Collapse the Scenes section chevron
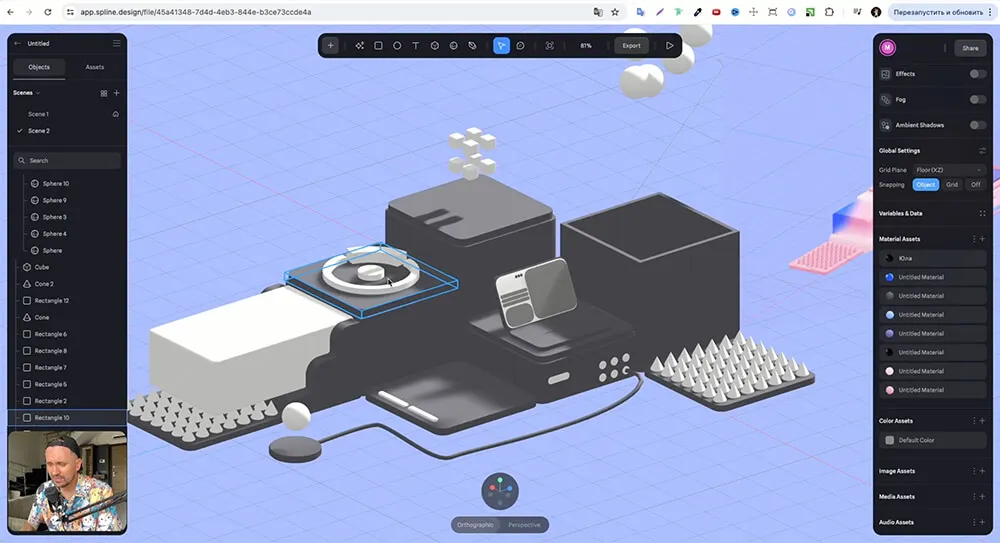Image resolution: width=1000 pixels, height=543 pixels. tap(38, 93)
